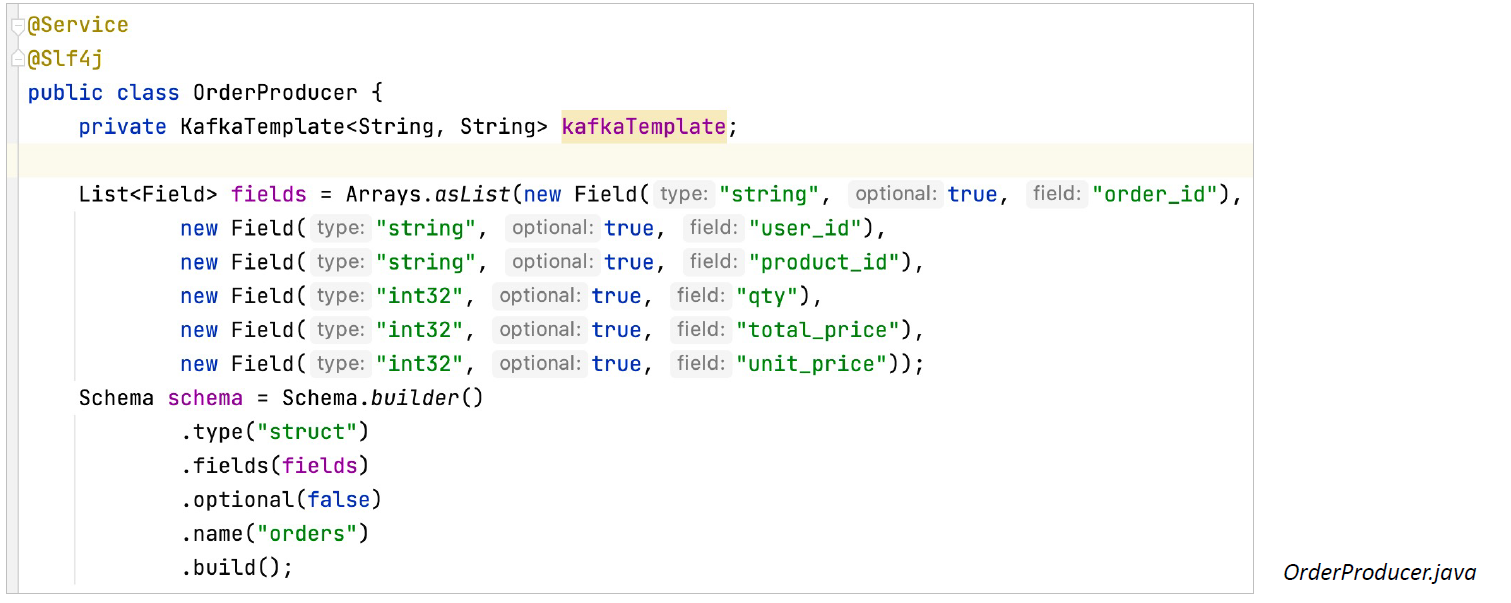Click the "user_id" string literal

pos(805,228)
